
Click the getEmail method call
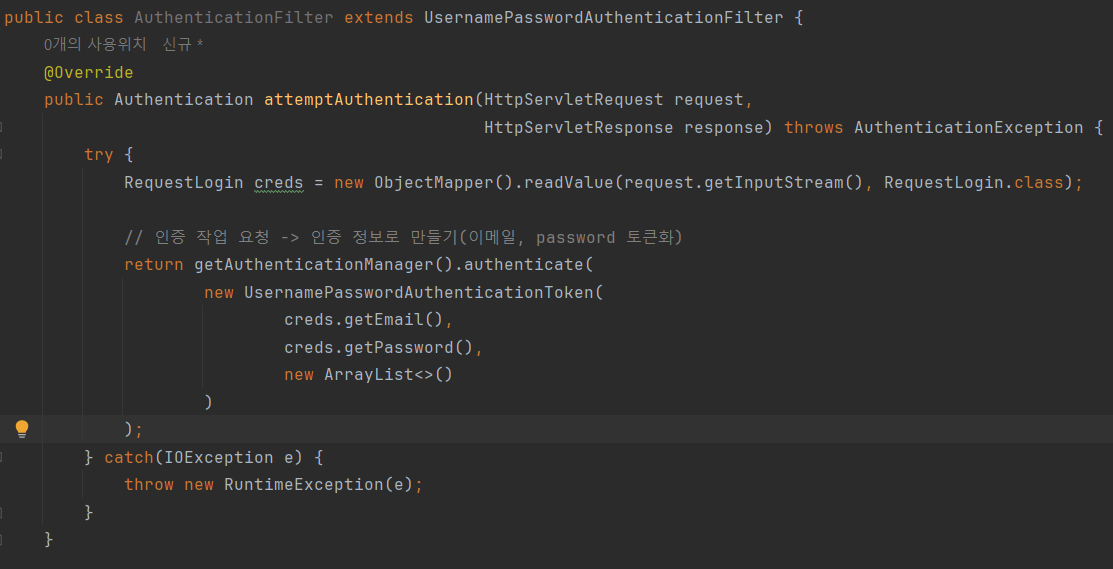384,319
